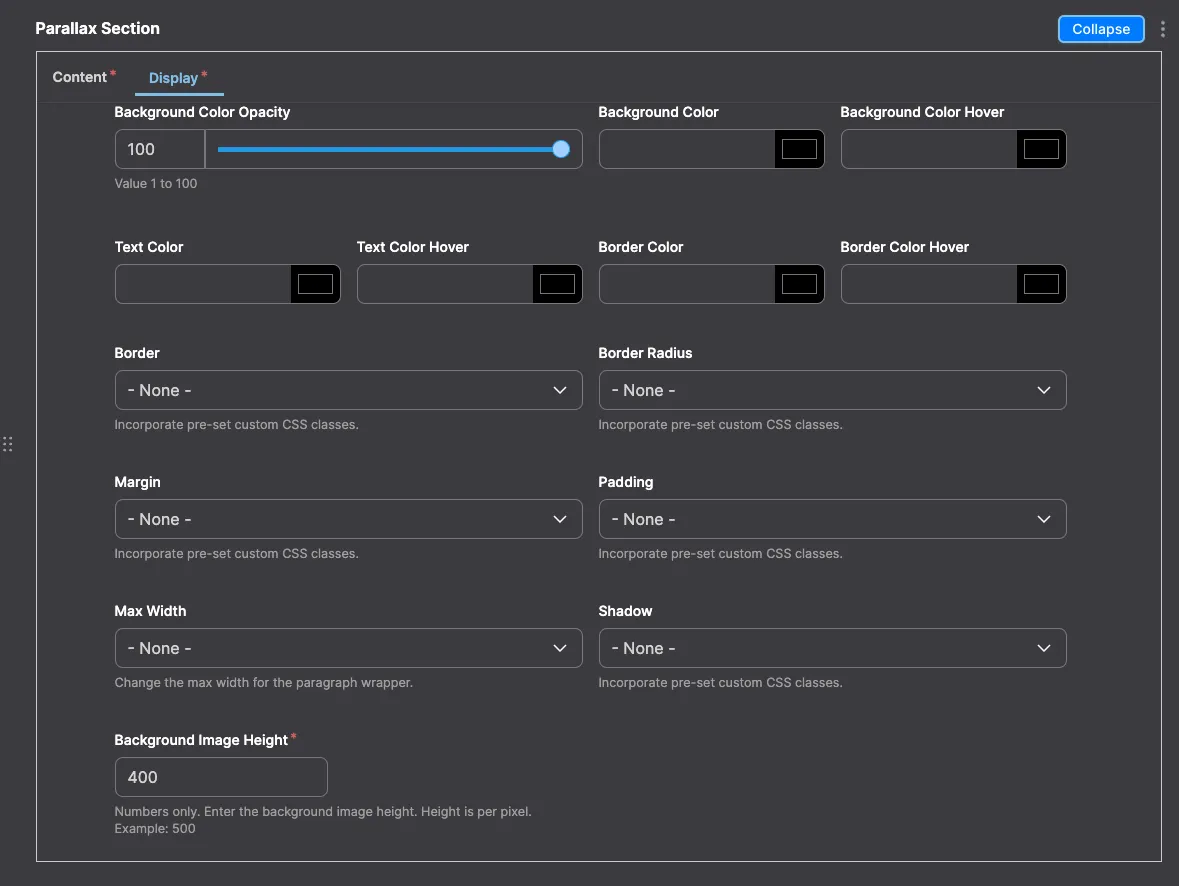Click the 'Example: 500' help text
This screenshot has height=886, width=1179.
(155, 829)
